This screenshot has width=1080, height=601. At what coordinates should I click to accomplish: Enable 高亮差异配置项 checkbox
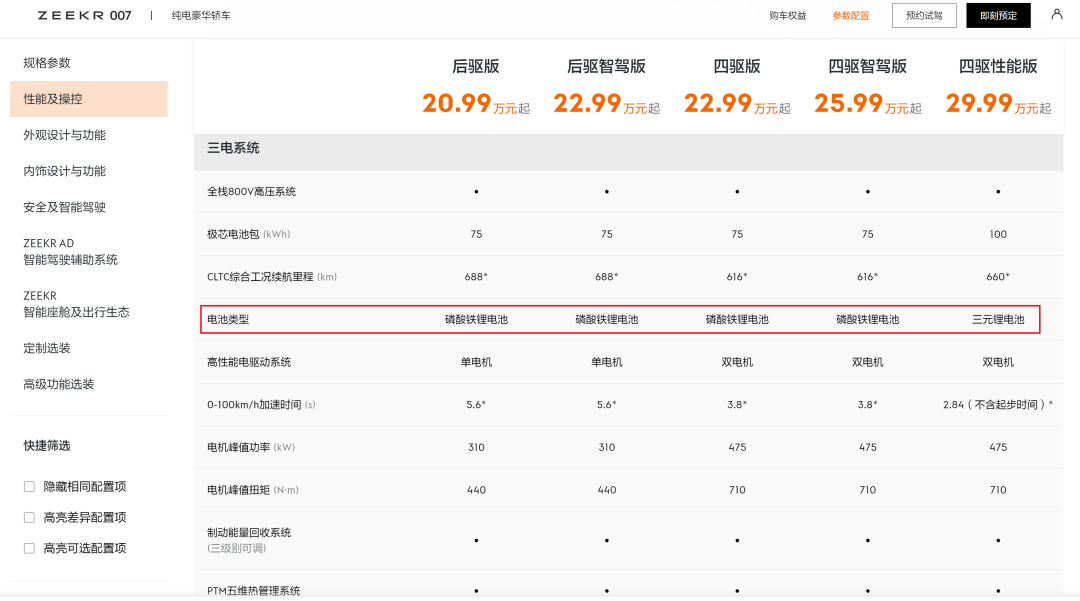[29, 518]
